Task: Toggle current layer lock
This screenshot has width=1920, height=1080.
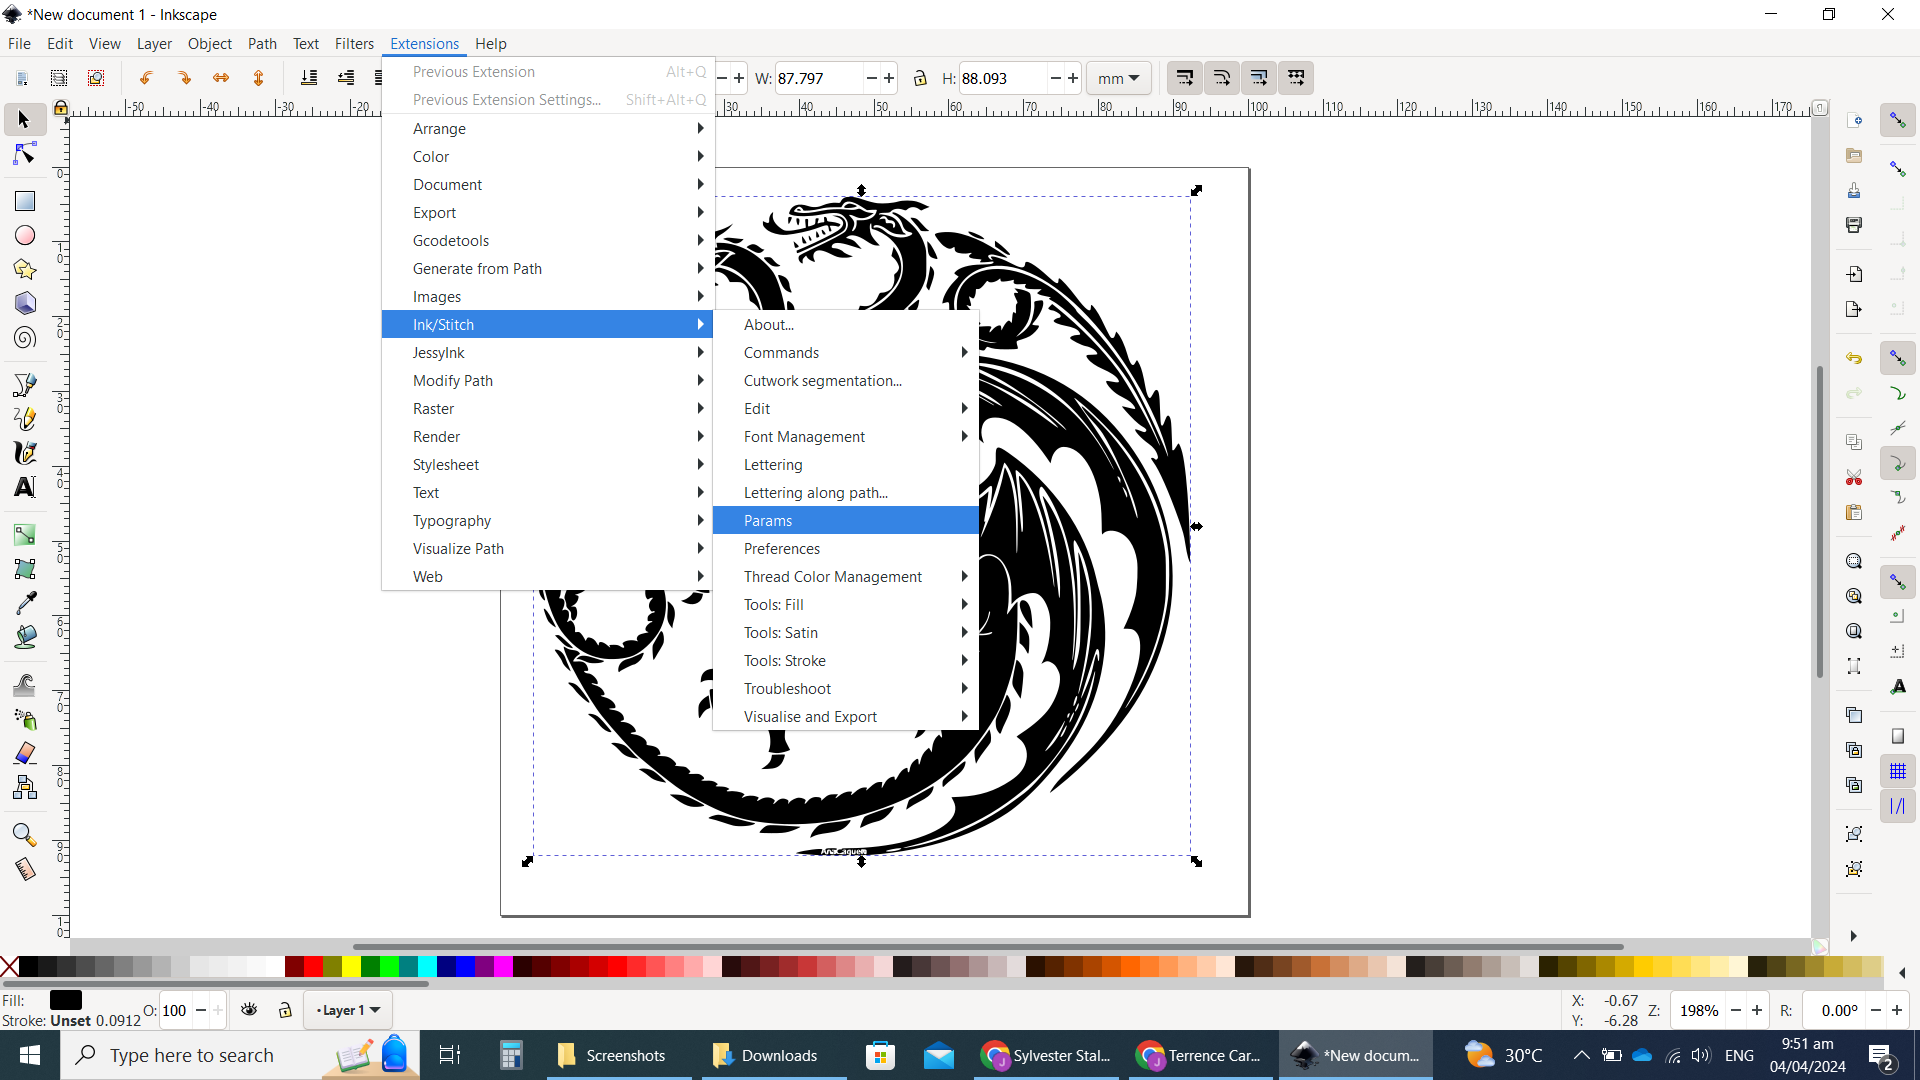Action: pos(285,1010)
